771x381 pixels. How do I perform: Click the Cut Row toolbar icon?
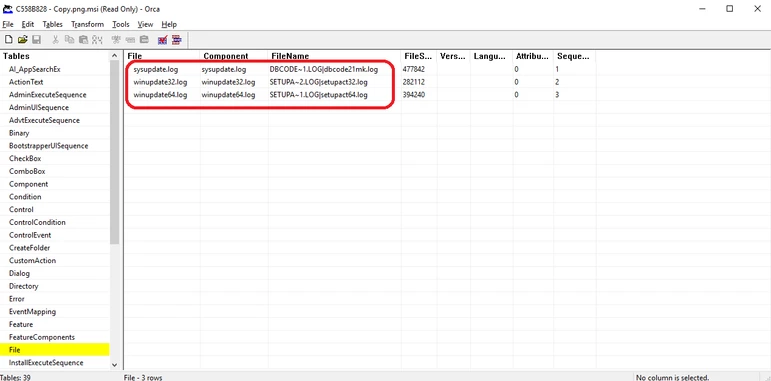click(x=117, y=40)
